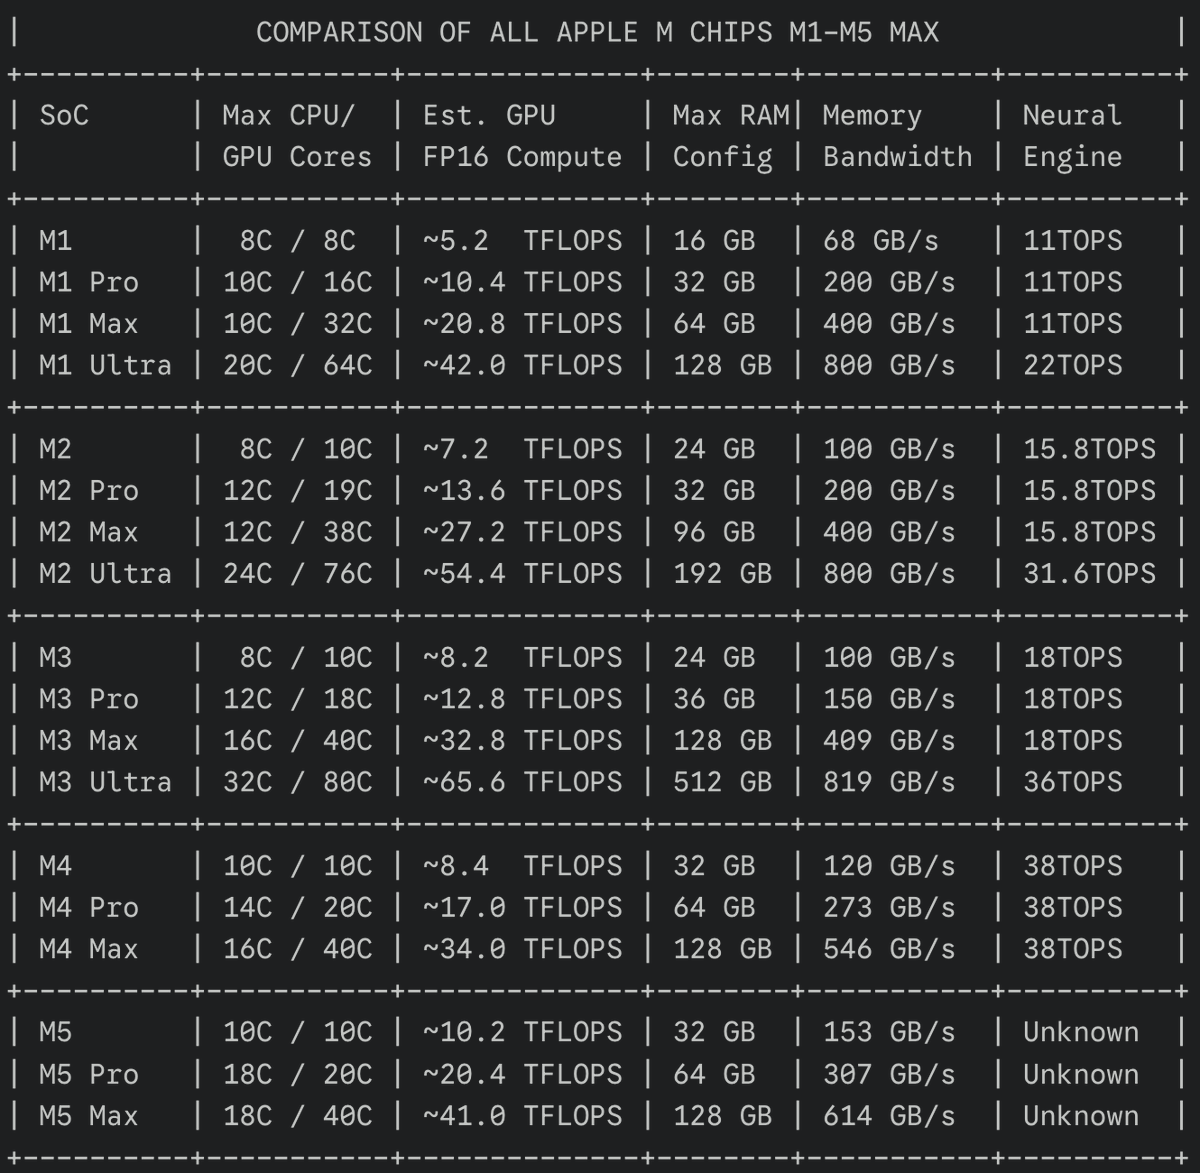Click the "~20.8 TFLOPS" value

click(522, 324)
